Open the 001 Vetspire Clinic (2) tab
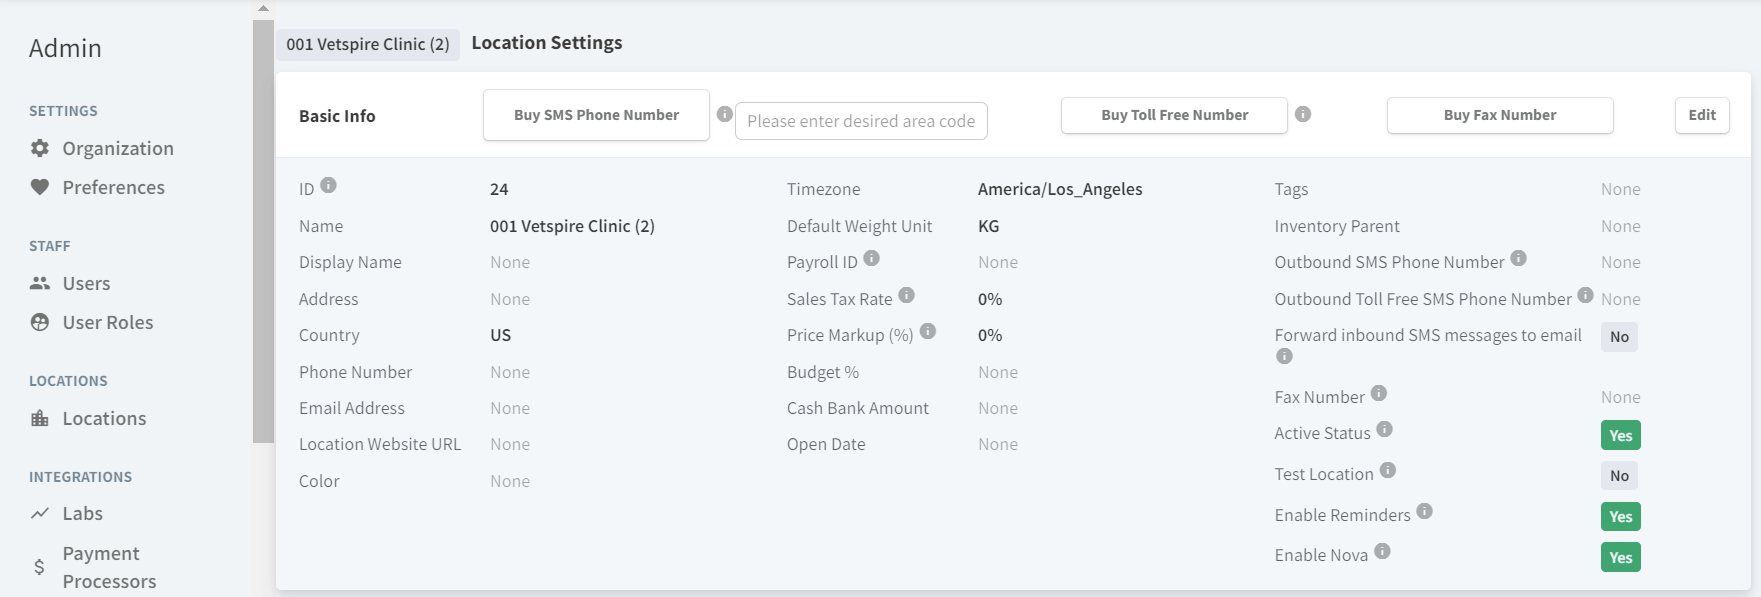Viewport: 1761px width, 597px height. [x=367, y=44]
